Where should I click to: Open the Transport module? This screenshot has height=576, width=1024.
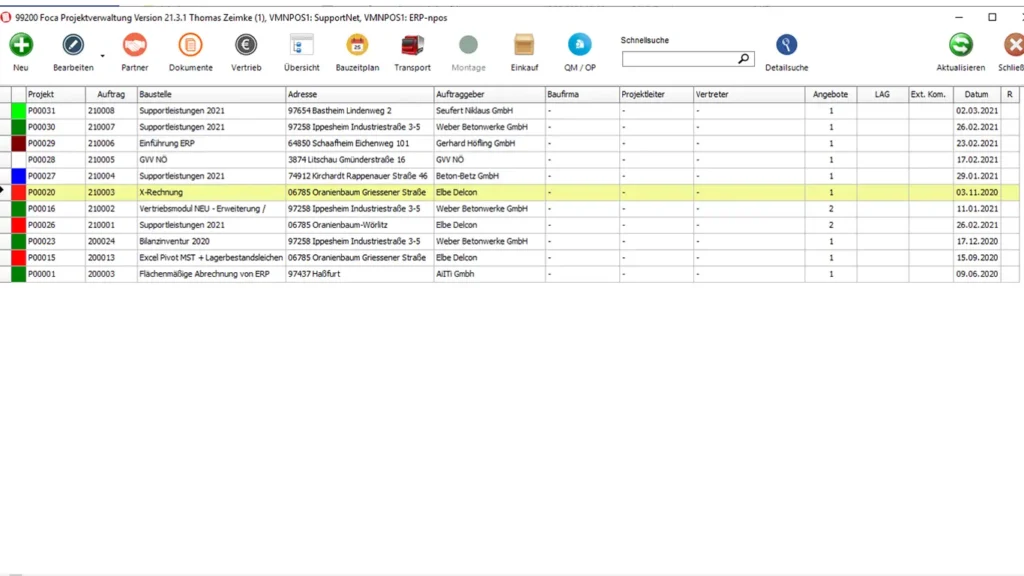[x=412, y=46]
